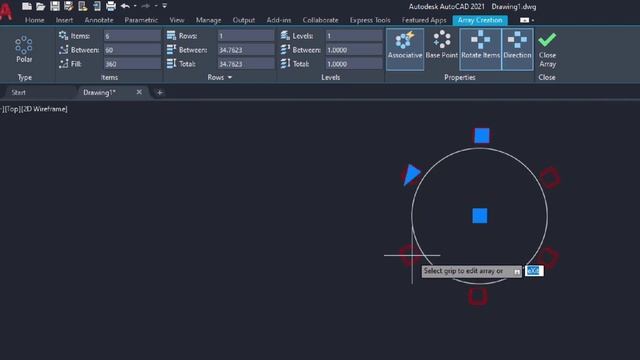Image resolution: width=640 pixels, height=360 pixels.
Task: Click the square center grip of the array
Action: click(480, 216)
